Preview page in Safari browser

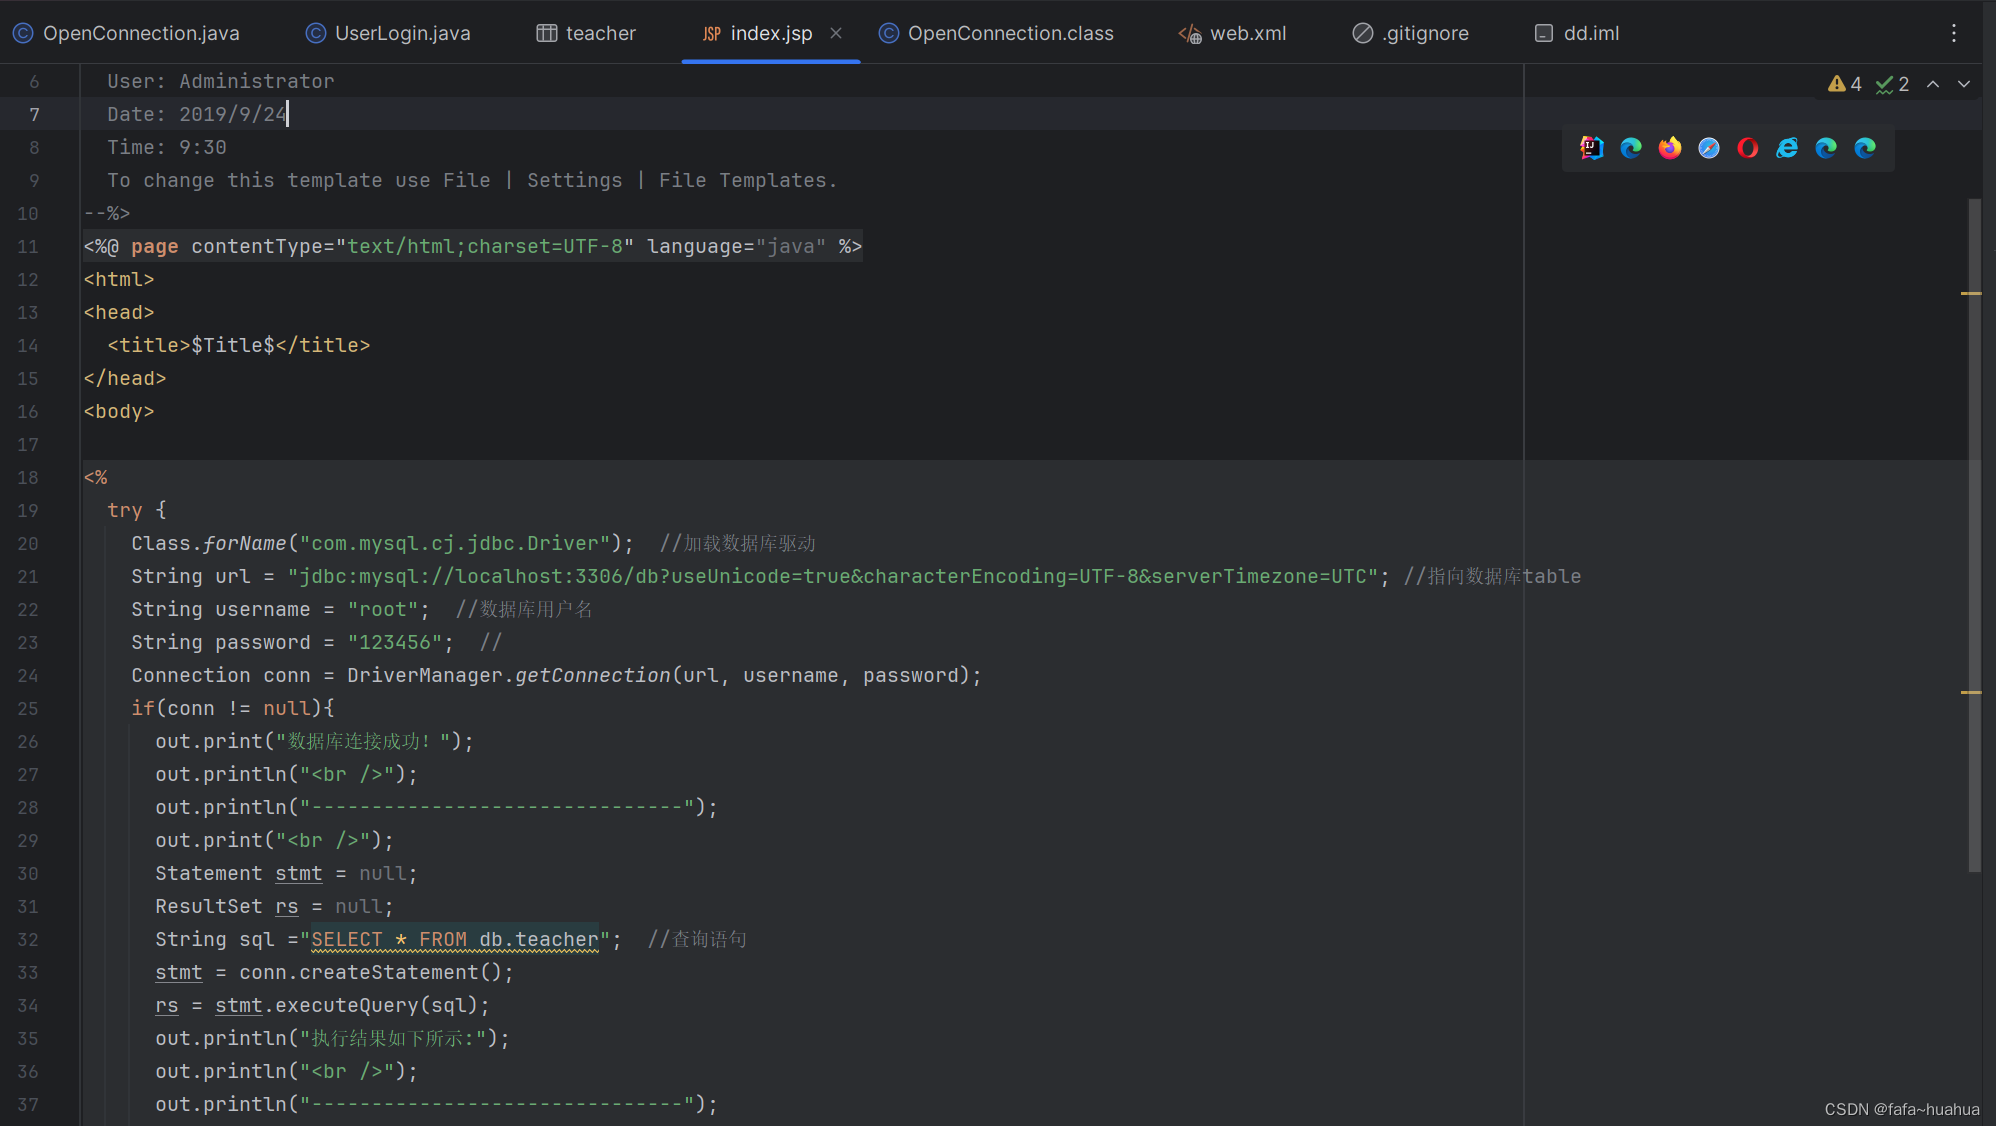coord(1709,148)
